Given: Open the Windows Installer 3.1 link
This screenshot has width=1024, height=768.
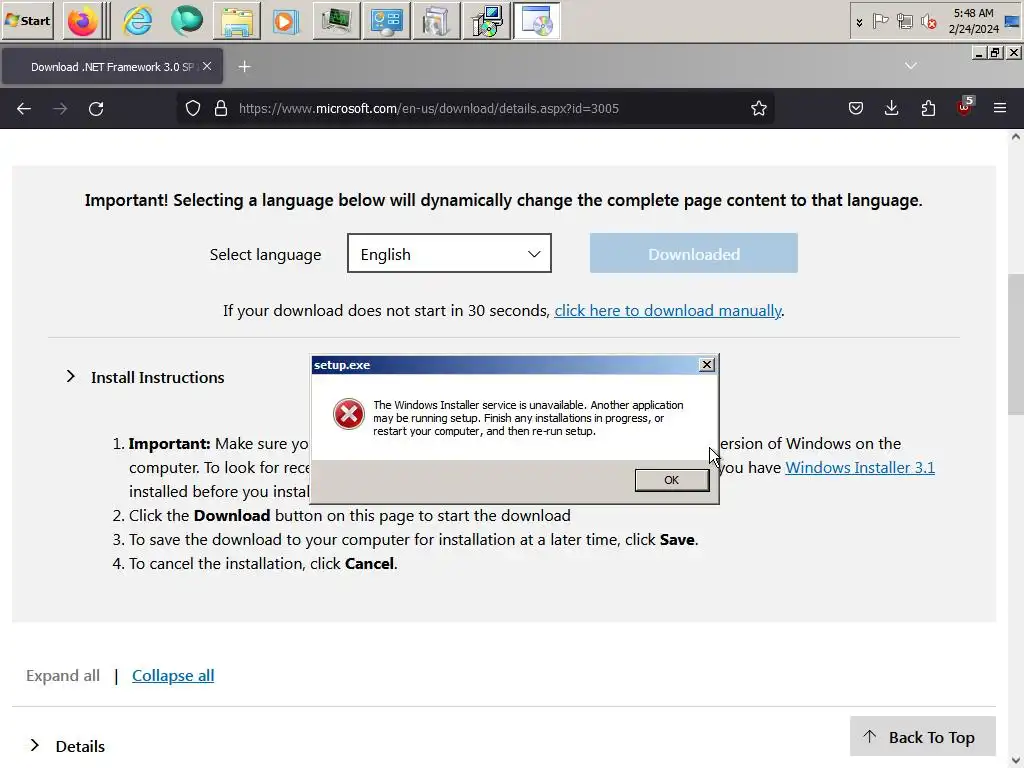Looking at the screenshot, I should (859, 468).
